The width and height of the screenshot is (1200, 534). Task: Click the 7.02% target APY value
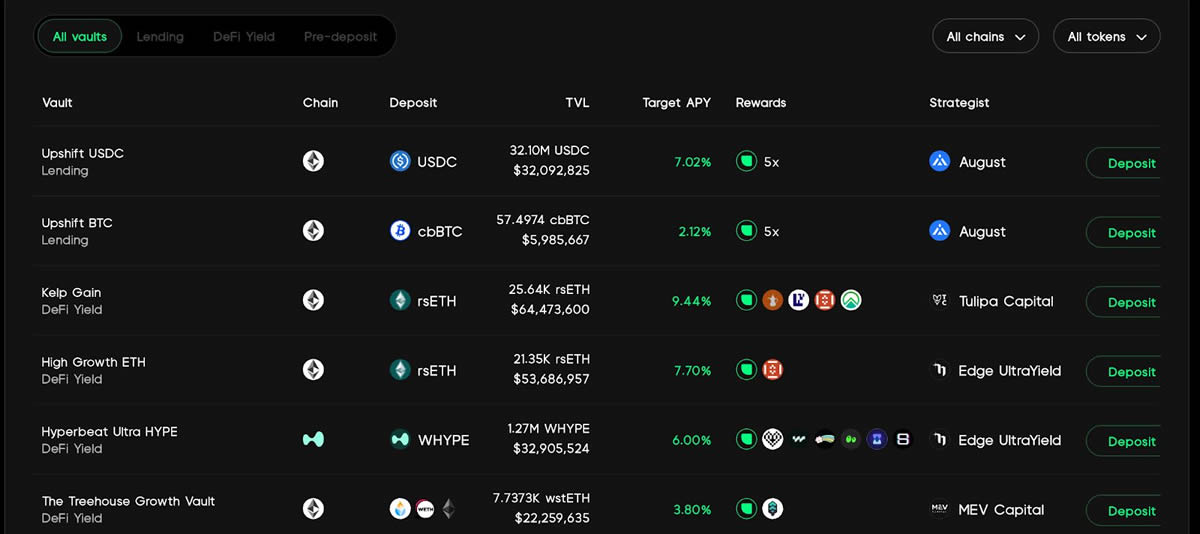[x=693, y=161]
